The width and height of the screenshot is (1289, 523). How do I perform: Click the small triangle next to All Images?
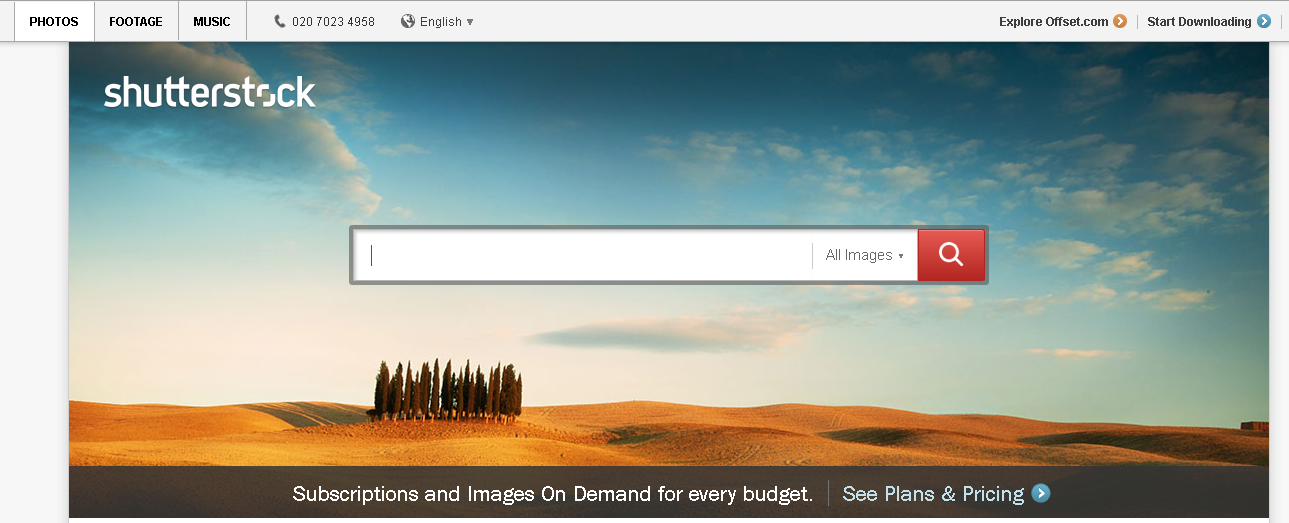click(x=901, y=256)
